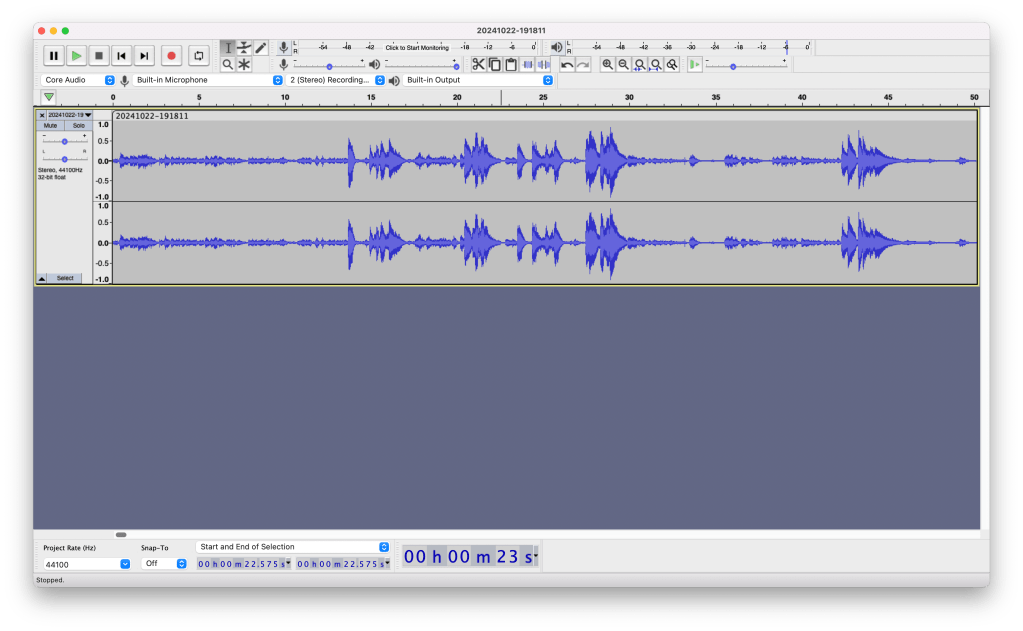The image size is (1023, 631).
Task: Click the track's Select button
Action: coord(65,278)
